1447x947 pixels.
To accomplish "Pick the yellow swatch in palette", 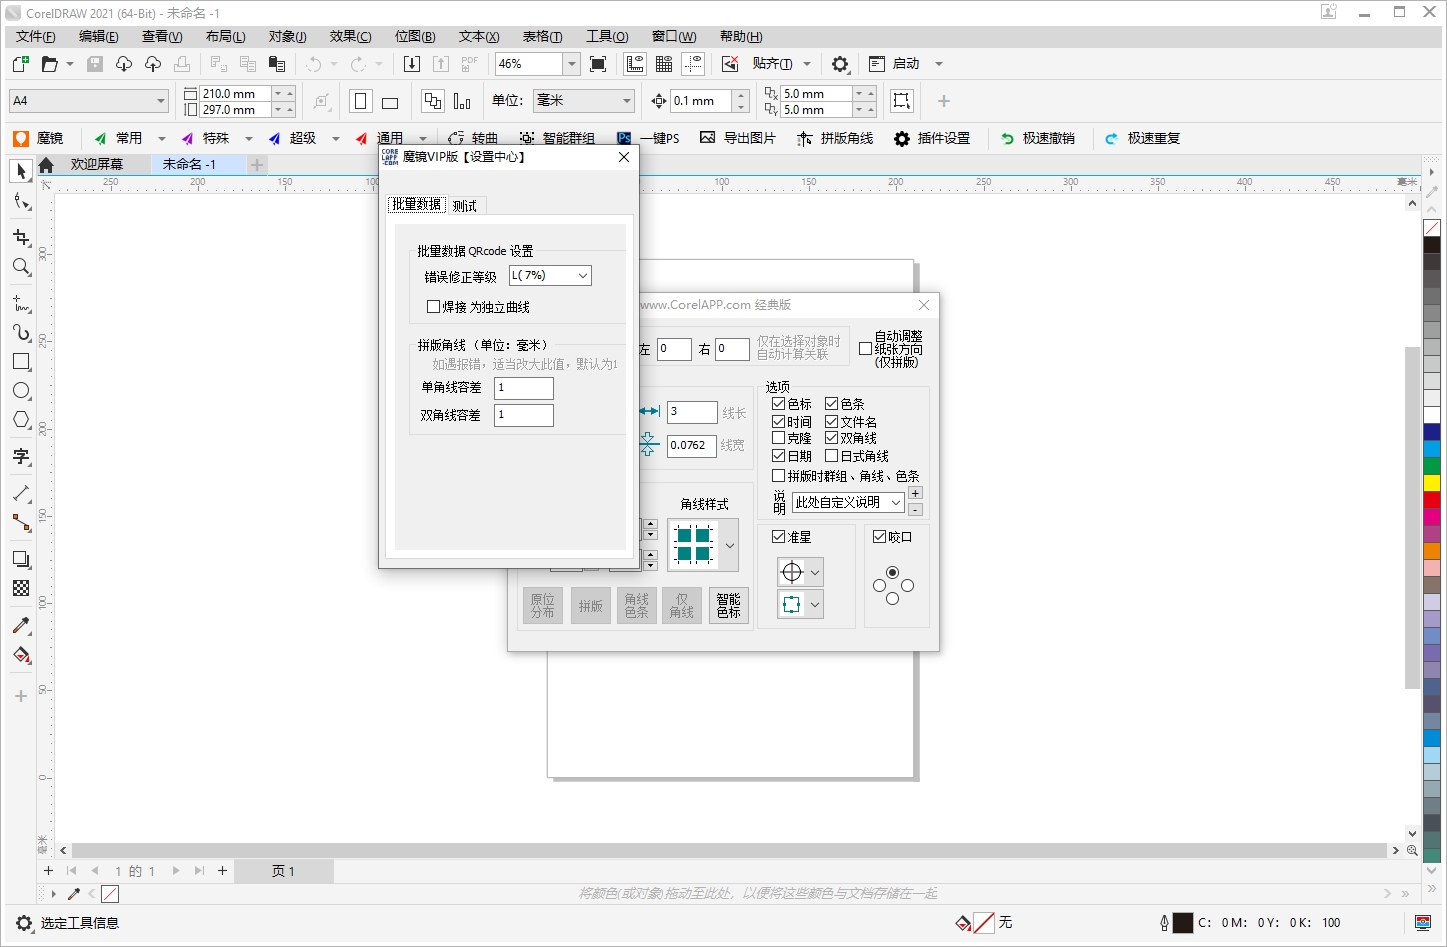I will [x=1432, y=483].
